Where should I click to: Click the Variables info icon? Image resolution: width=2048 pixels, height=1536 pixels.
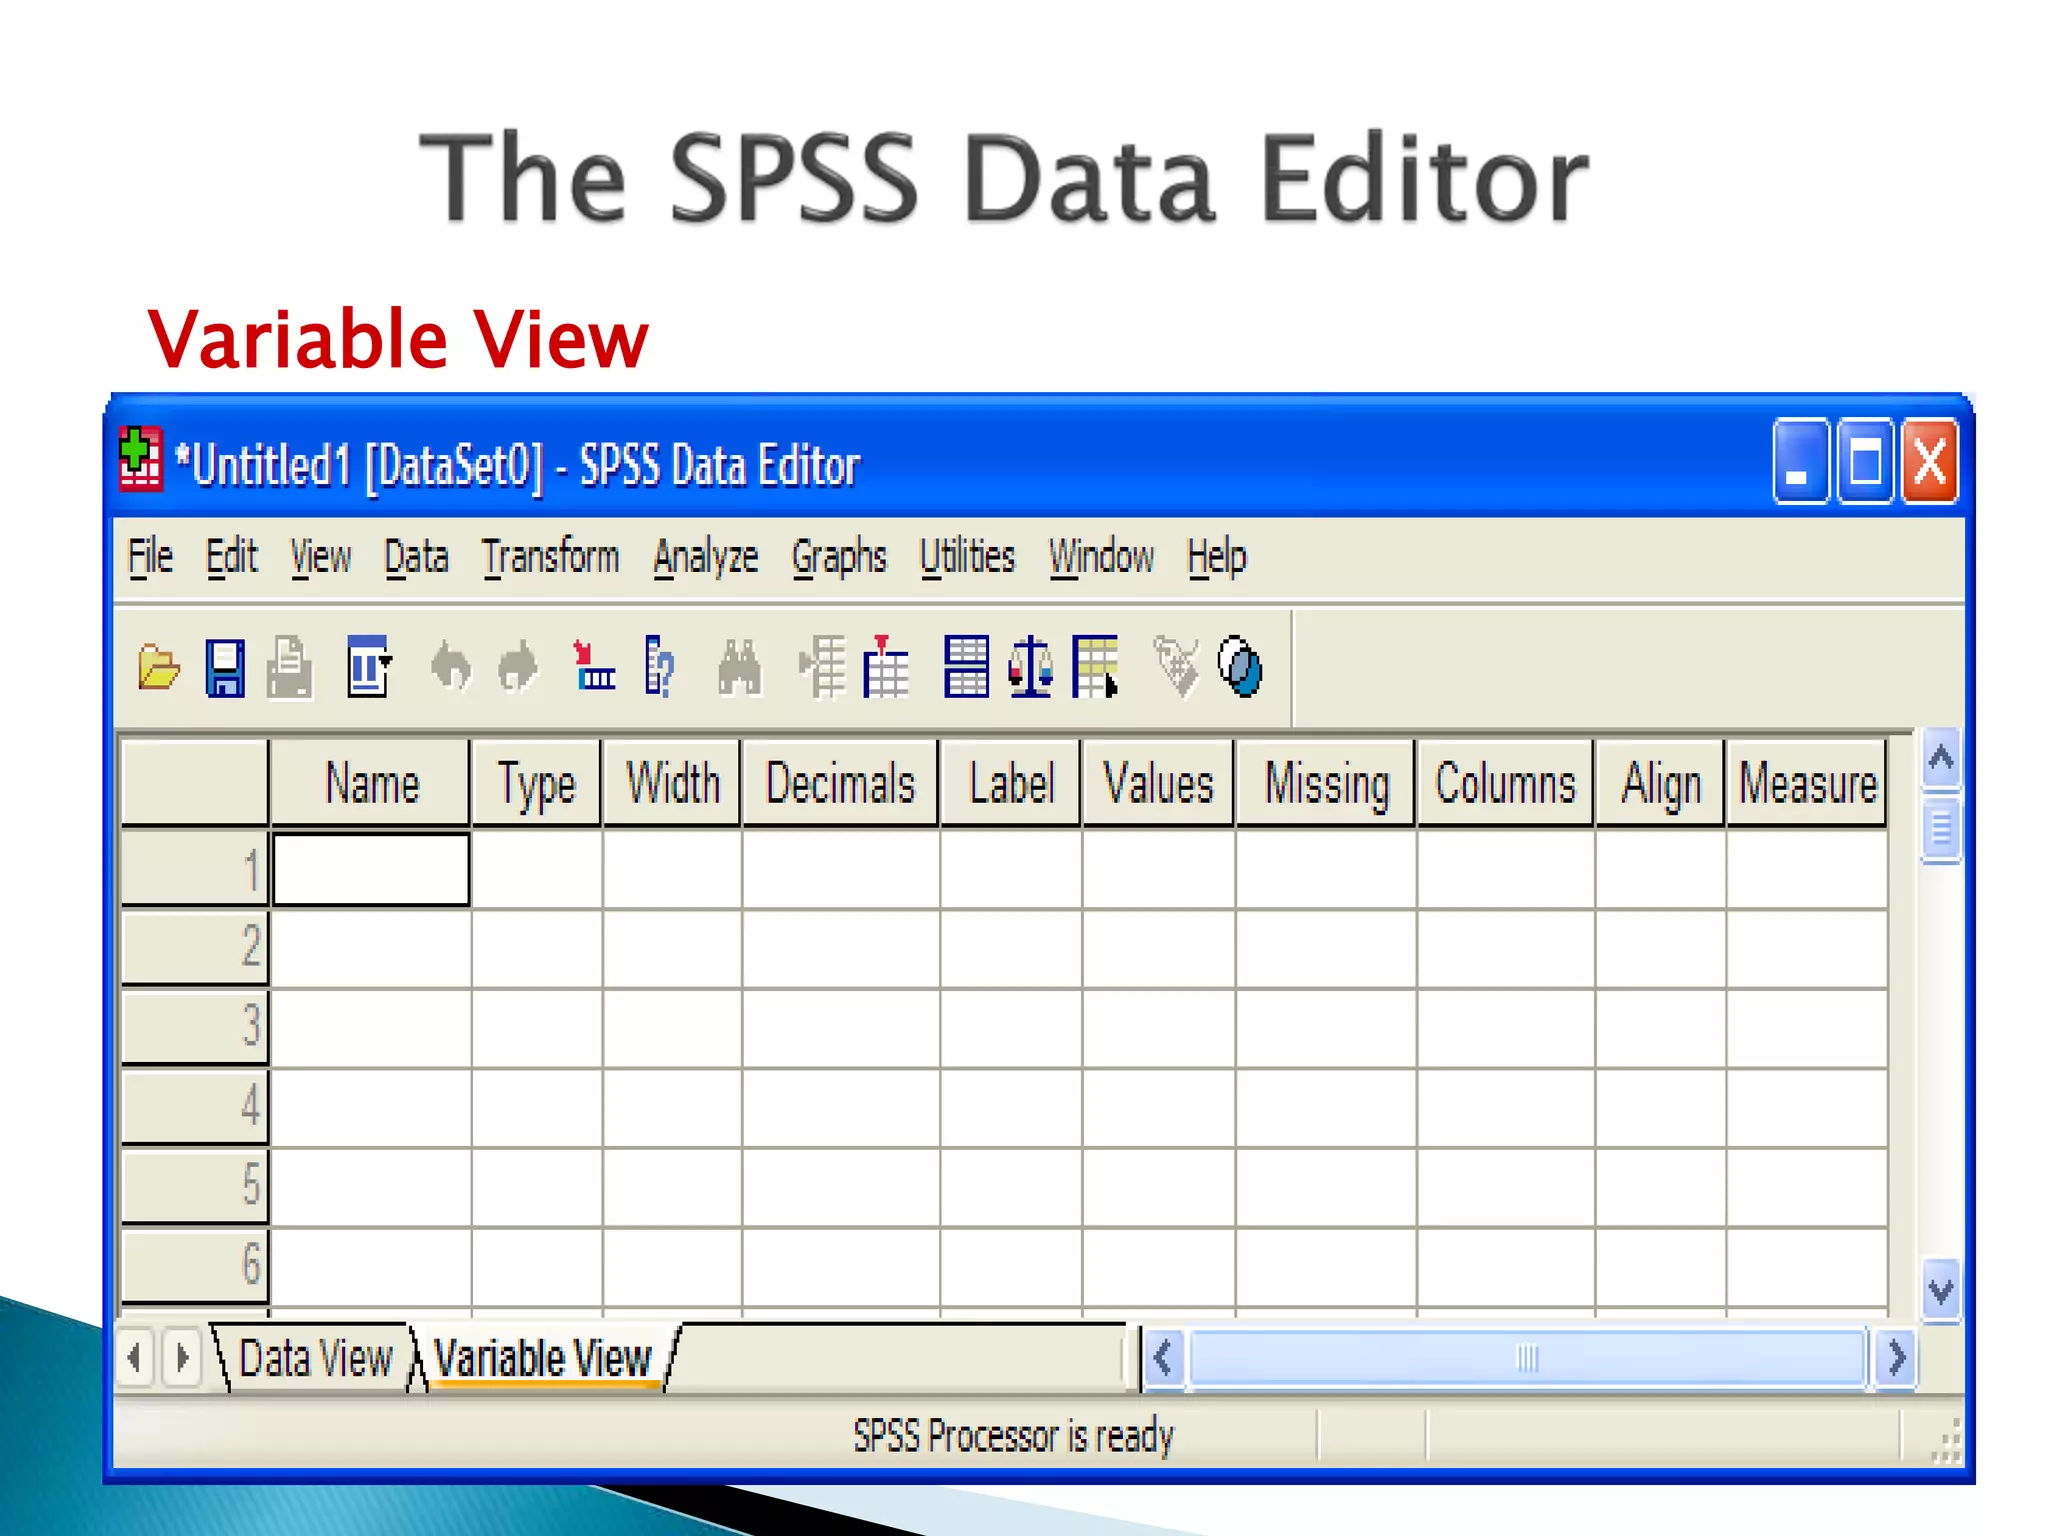(x=659, y=666)
